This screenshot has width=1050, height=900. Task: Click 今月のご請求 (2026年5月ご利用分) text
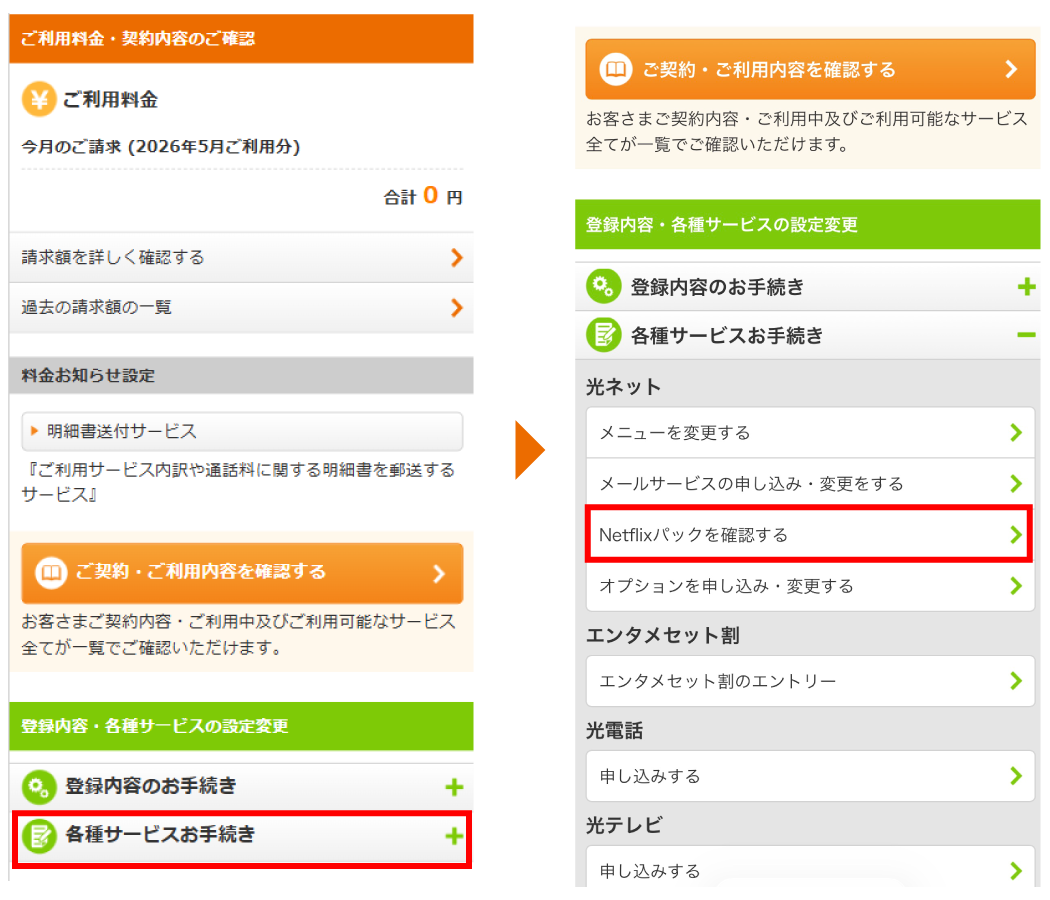161,147
